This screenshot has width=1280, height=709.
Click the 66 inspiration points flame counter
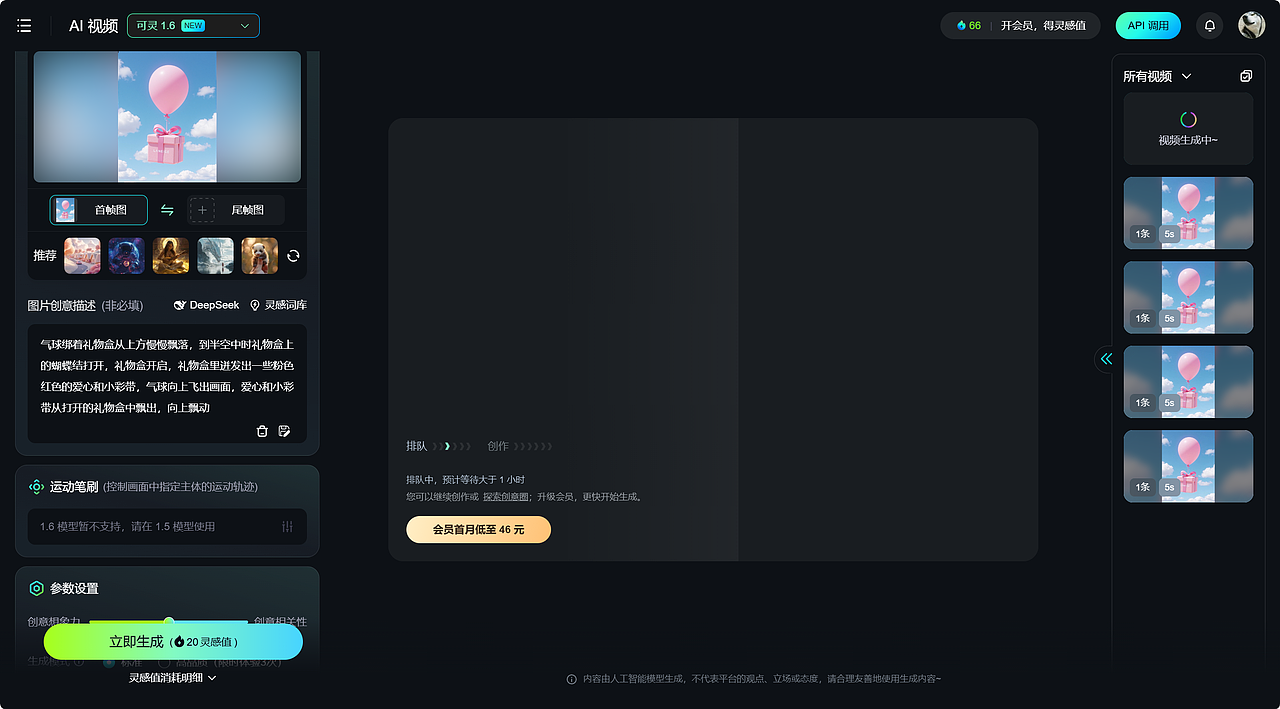(x=968, y=26)
